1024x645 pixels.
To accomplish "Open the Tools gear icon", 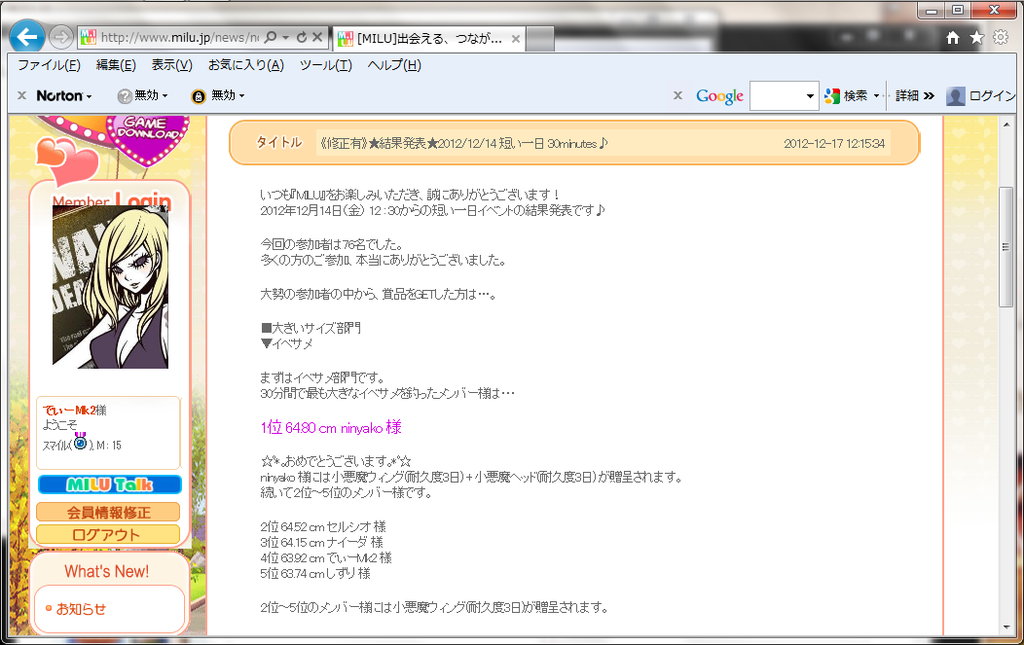I will (1000, 37).
